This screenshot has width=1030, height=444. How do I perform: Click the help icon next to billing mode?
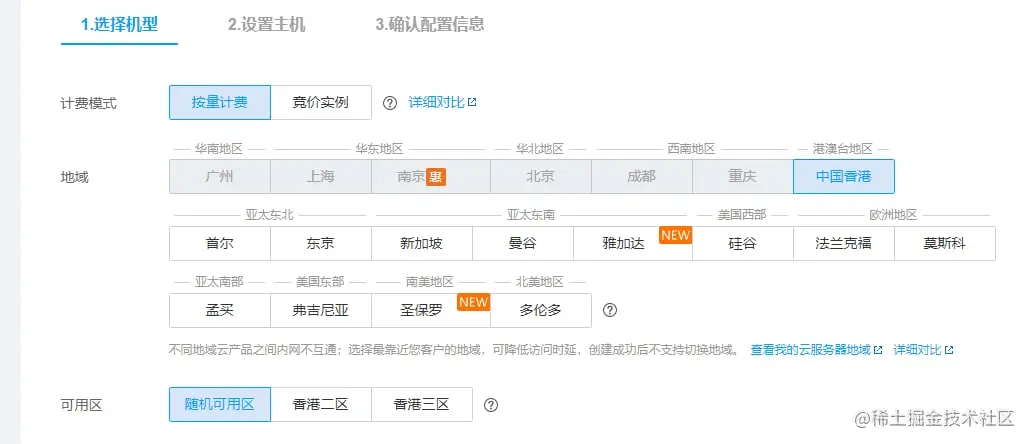(390, 103)
